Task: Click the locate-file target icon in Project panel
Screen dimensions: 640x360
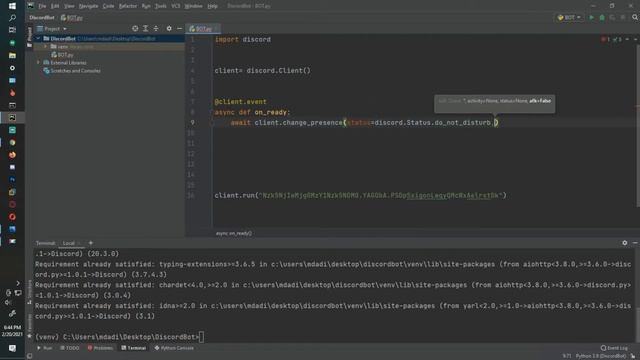Action: 135,29
